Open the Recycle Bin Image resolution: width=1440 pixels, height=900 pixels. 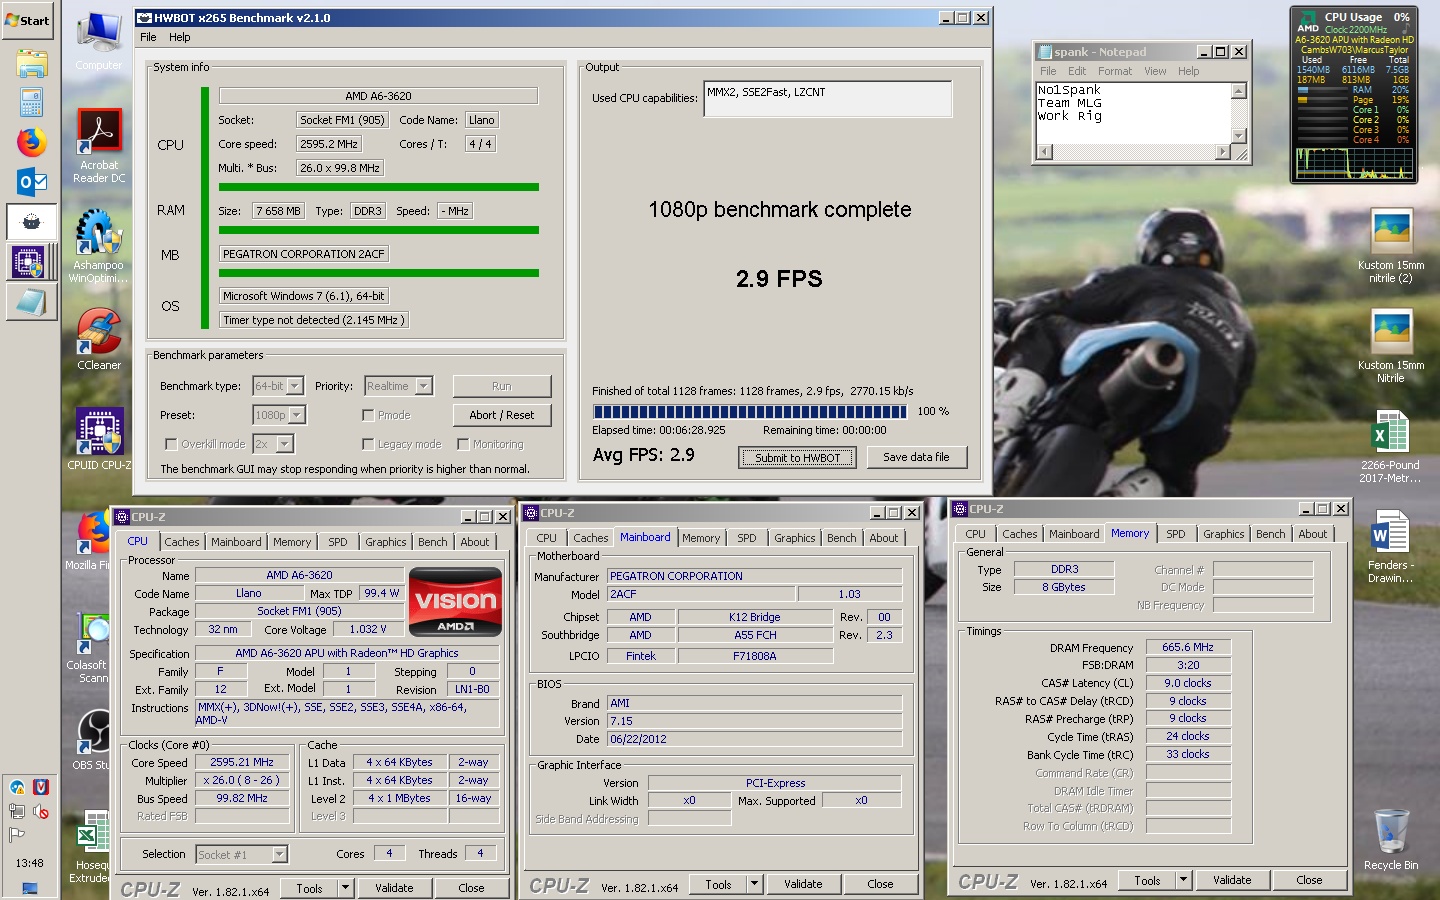(x=1390, y=840)
